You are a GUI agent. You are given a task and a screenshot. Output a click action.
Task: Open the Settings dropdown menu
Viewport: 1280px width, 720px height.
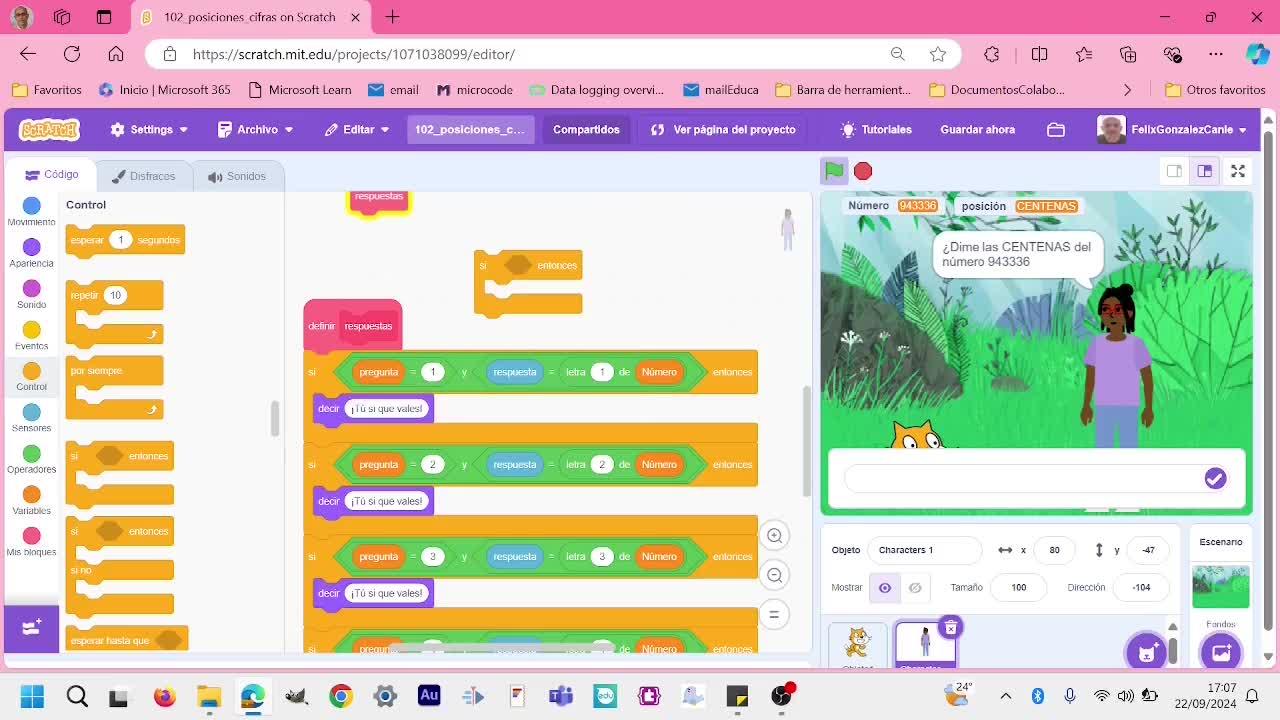click(x=149, y=129)
